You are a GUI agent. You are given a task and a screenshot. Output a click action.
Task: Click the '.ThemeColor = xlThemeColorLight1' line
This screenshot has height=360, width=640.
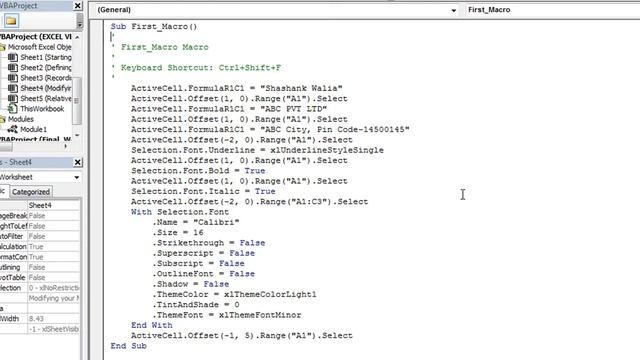click(x=234, y=294)
